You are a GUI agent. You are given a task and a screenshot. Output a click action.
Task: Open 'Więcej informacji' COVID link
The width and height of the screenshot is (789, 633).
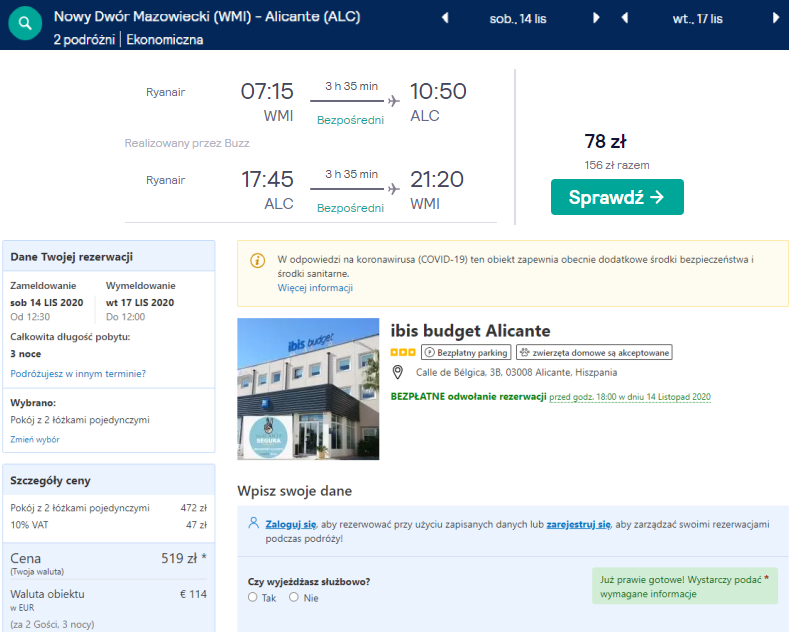(x=315, y=288)
